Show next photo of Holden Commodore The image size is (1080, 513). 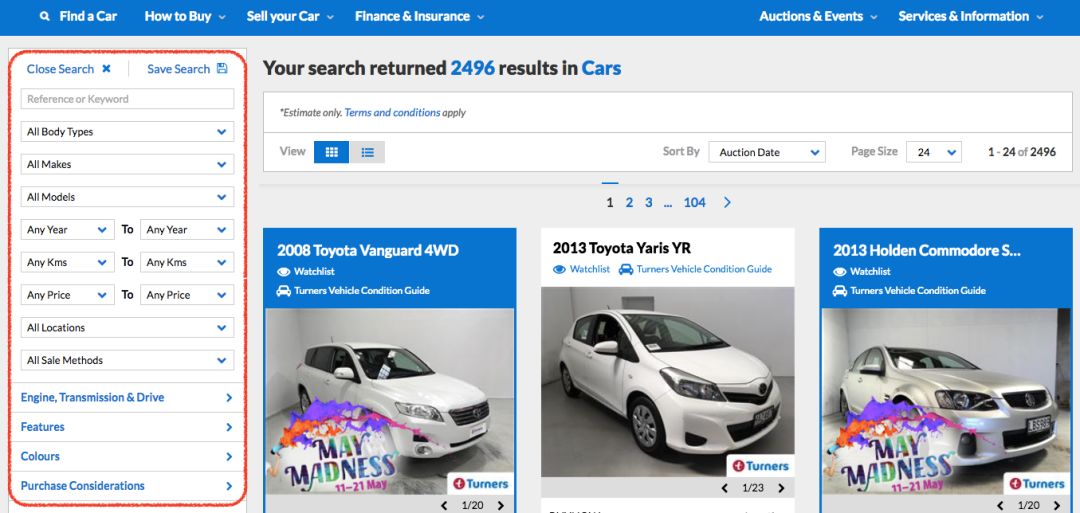point(1057,505)
